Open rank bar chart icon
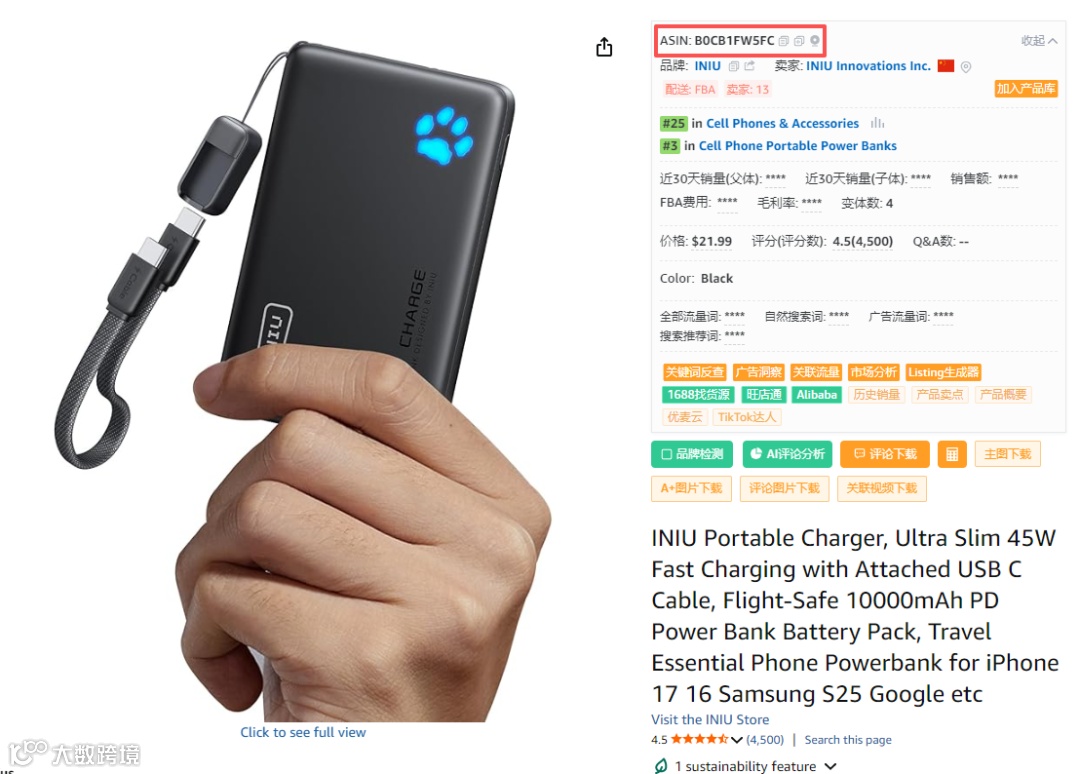The height and width of the screenshot is (774, 1080). pos(877,123)
